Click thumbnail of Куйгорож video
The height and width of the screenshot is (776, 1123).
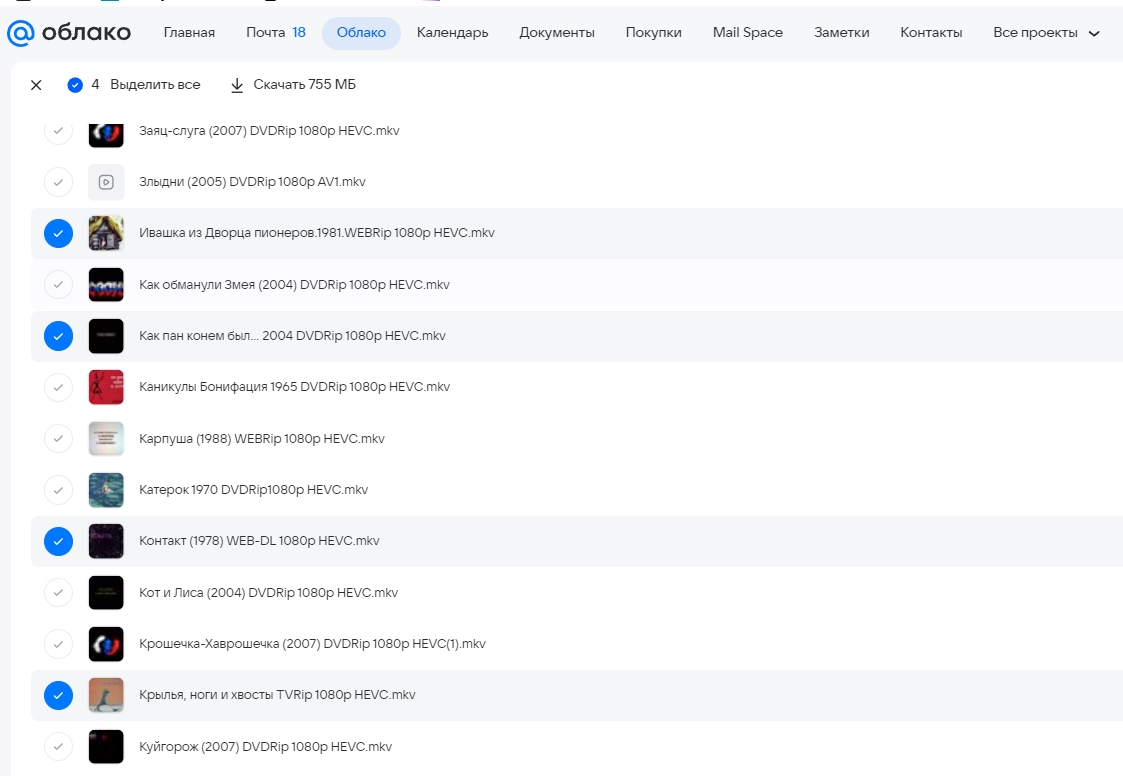tap(106, 747)
